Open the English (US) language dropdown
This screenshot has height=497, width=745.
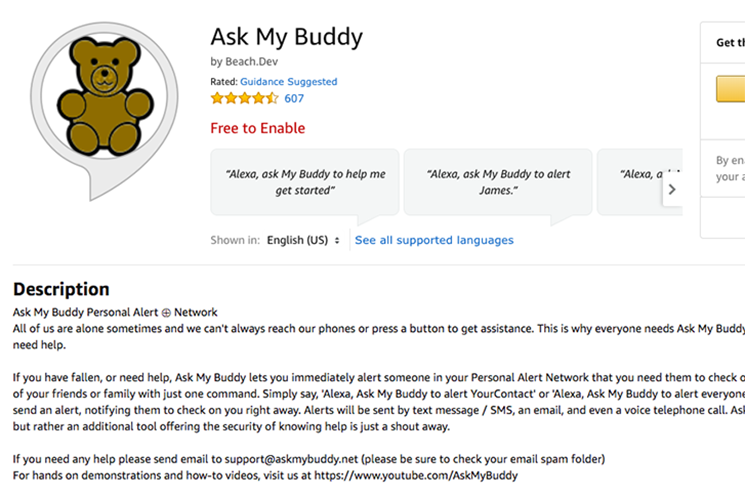click(303, 240)
